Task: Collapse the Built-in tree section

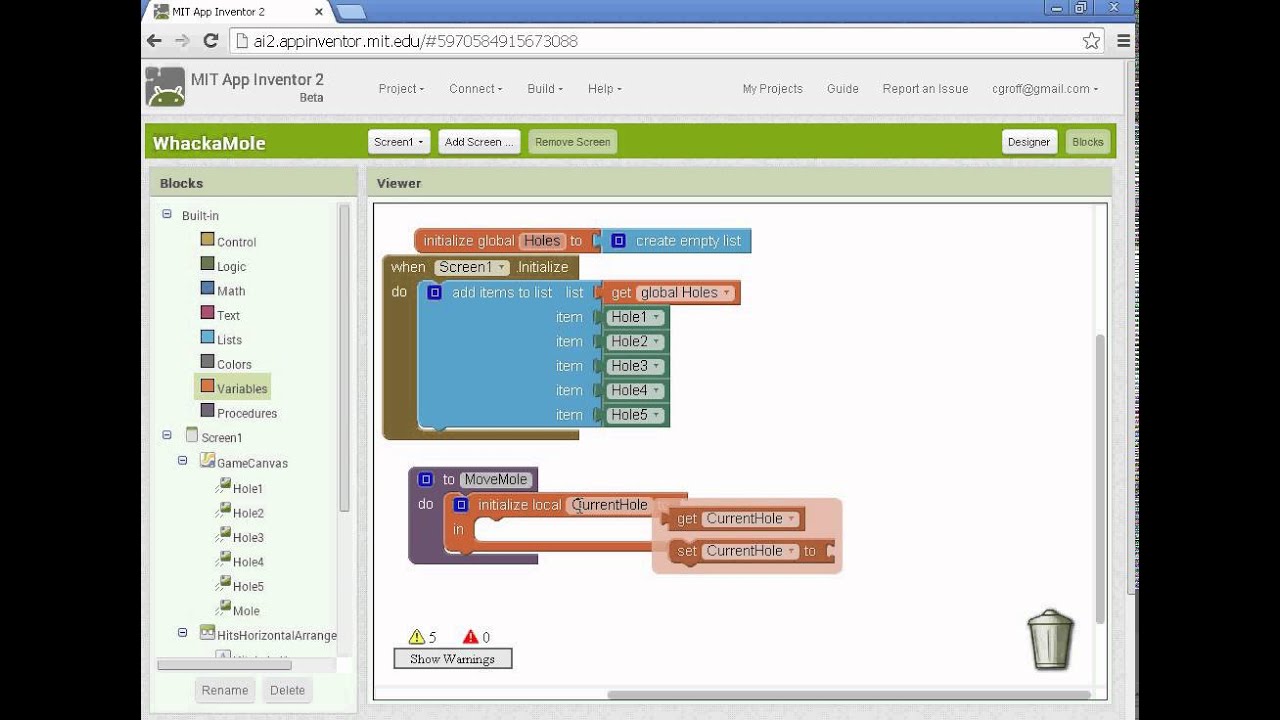Action: (x=166, y=214)
